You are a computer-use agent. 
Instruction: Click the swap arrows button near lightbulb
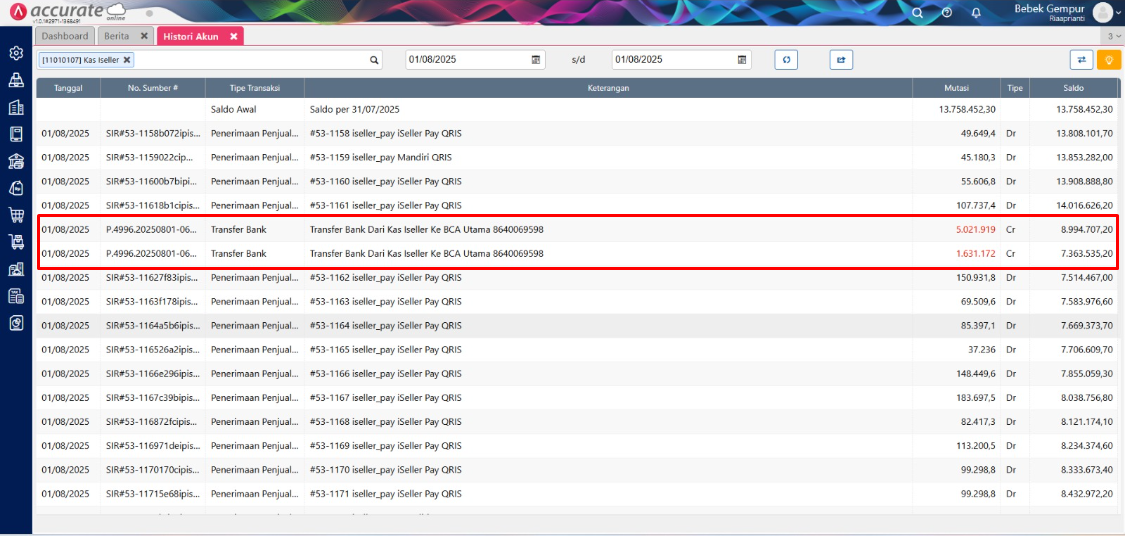1081,60
